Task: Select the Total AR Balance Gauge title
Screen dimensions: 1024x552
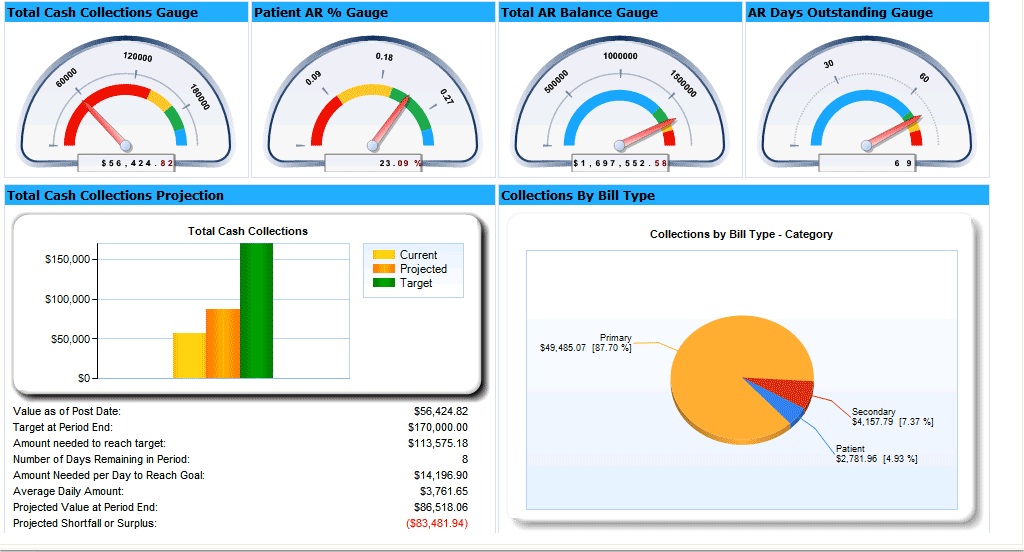Action: click(579, 13)
